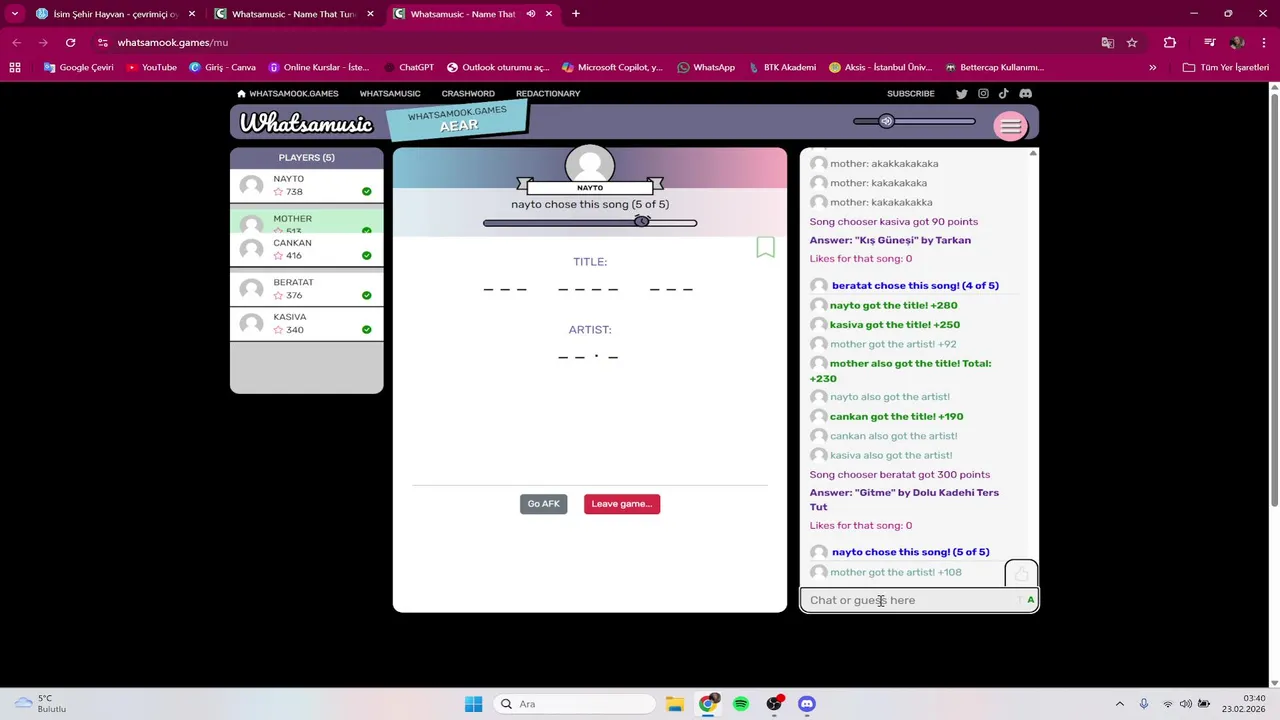Mute audio on the third Whatsamusic tab
This screenshot has width=1280, height=720.
[531, 14]
